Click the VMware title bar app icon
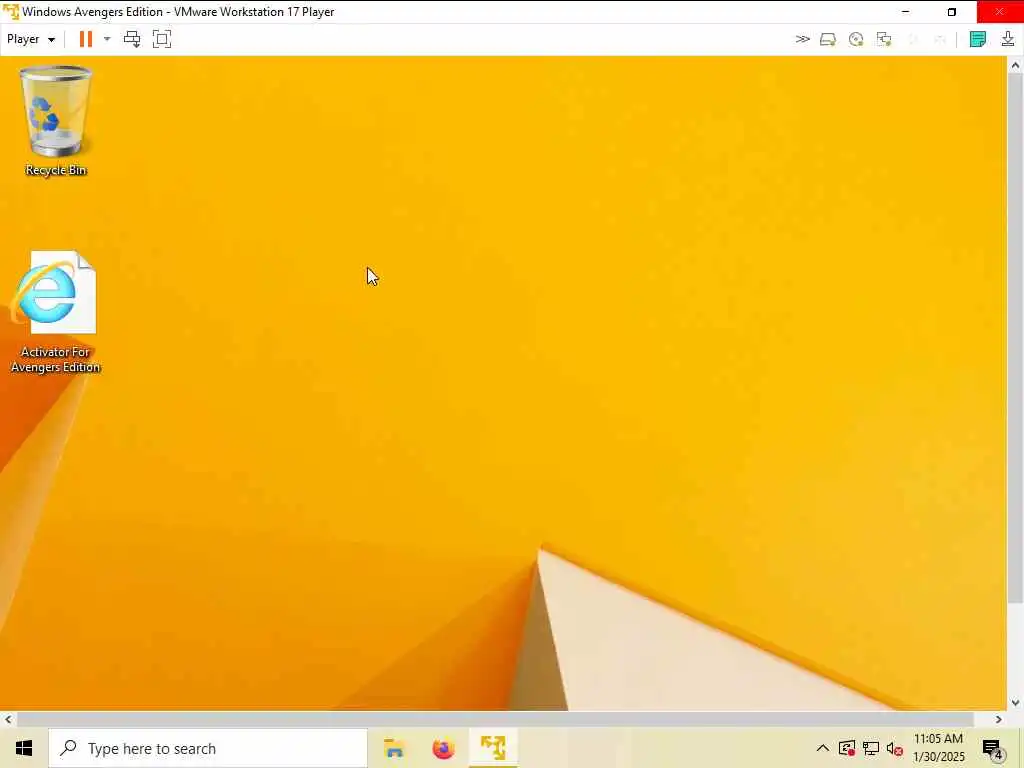This screenshot has height=768, width=1024. 10,12
